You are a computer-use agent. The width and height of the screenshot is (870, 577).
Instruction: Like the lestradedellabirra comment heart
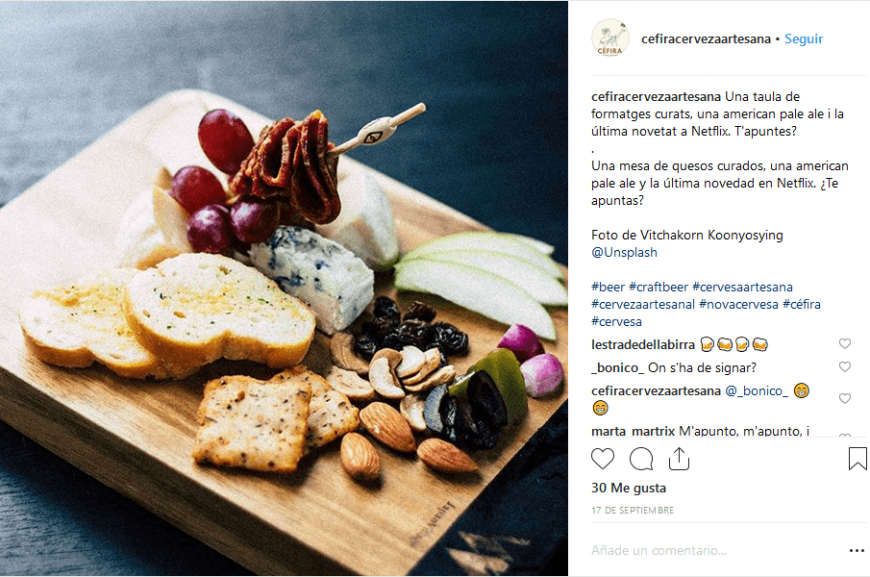844,344
